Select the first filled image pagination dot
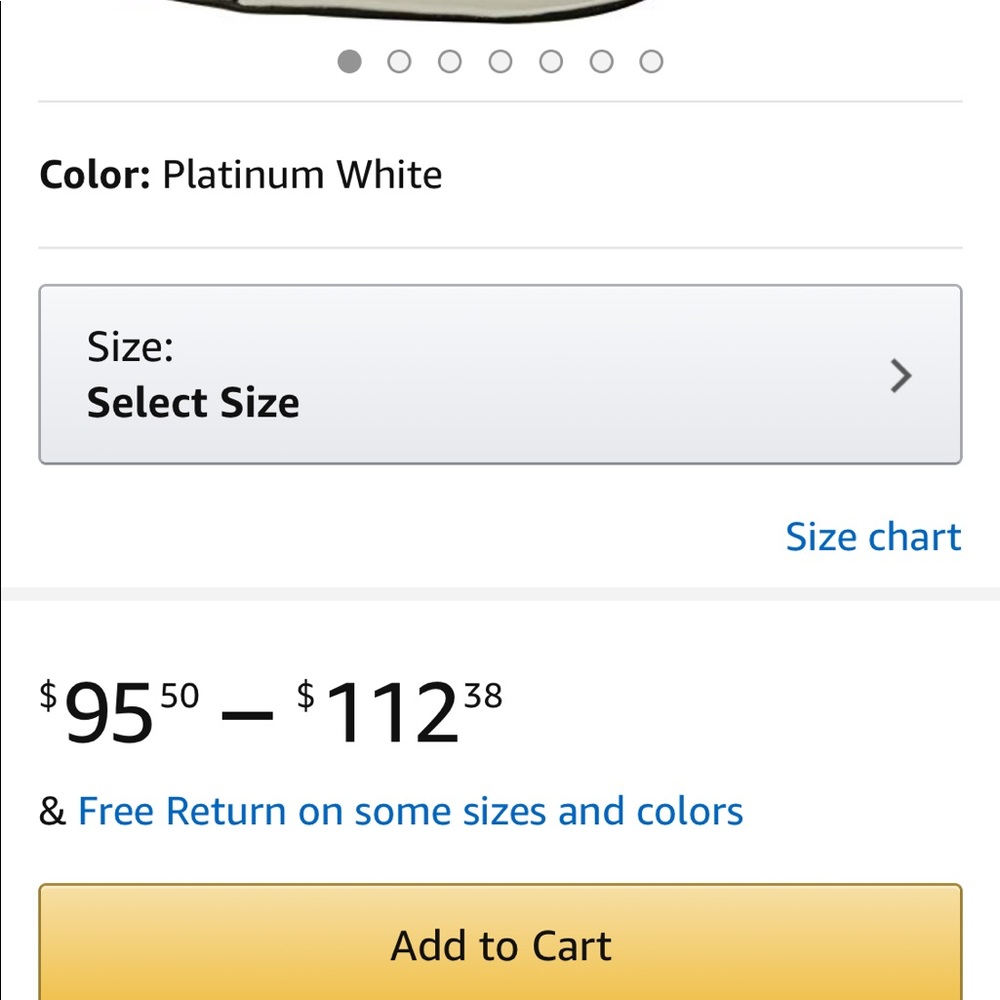 click(349, 62)
